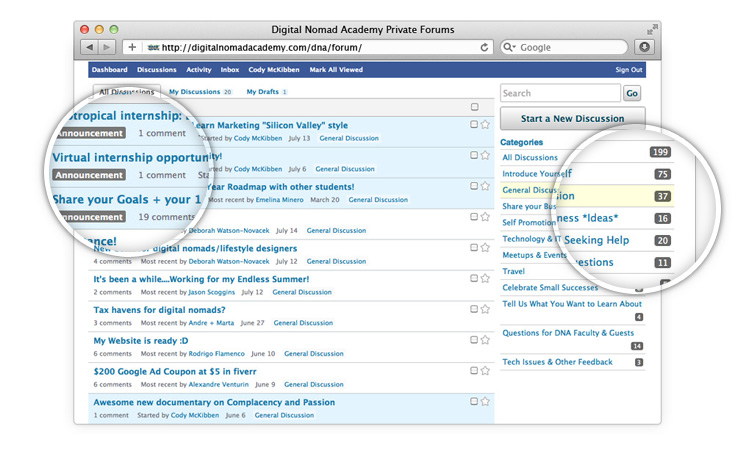
Task: Click the browser back arrow button
Action: [x=90, y=47]
